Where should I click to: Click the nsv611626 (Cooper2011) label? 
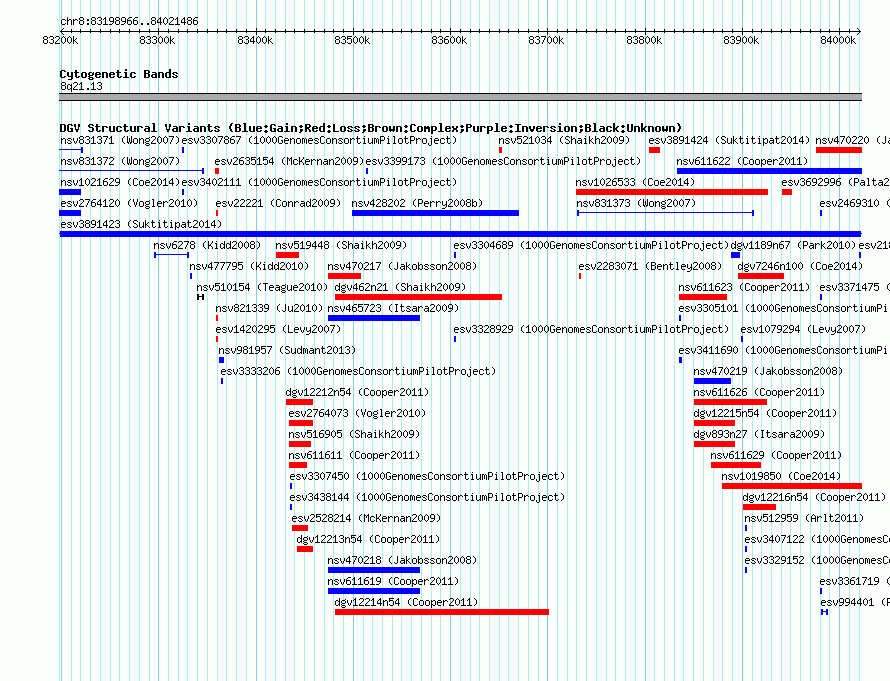click(759, 392)
